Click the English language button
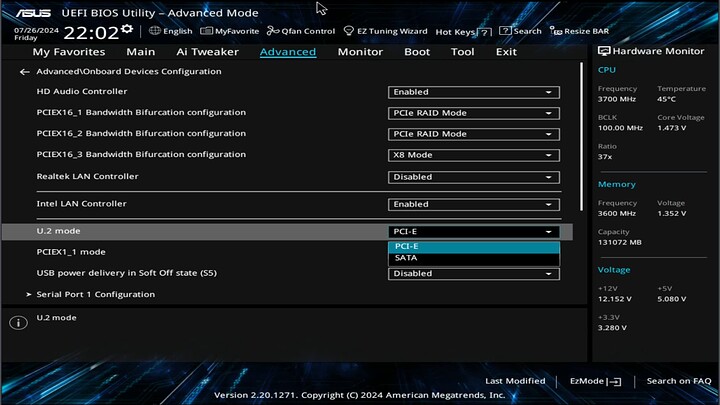Viewport: 720px width, 405px height. [178, 31]
